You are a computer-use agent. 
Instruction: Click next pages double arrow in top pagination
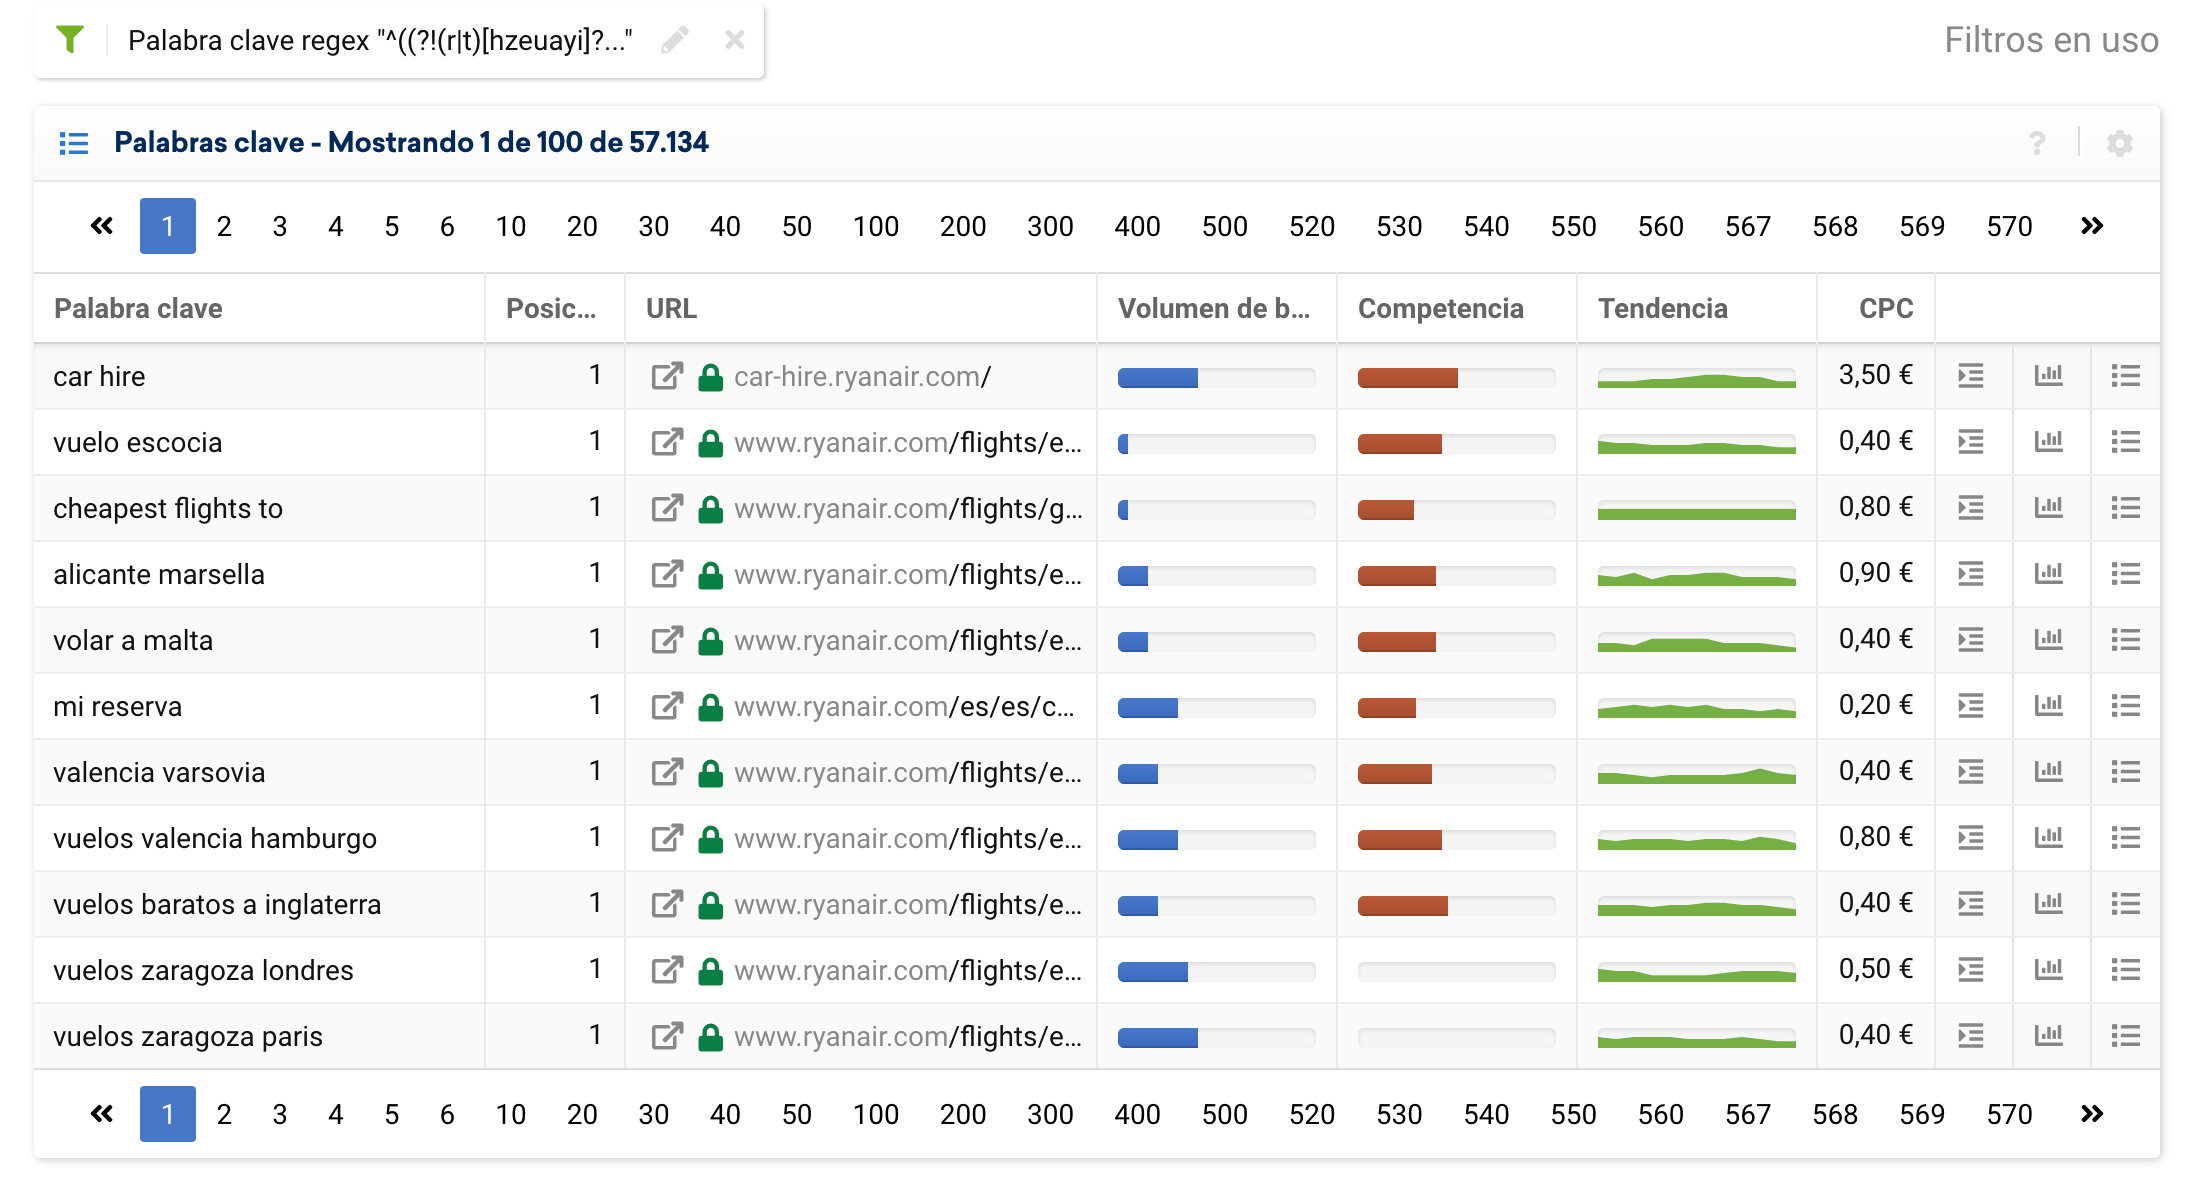coord(2092,226)
